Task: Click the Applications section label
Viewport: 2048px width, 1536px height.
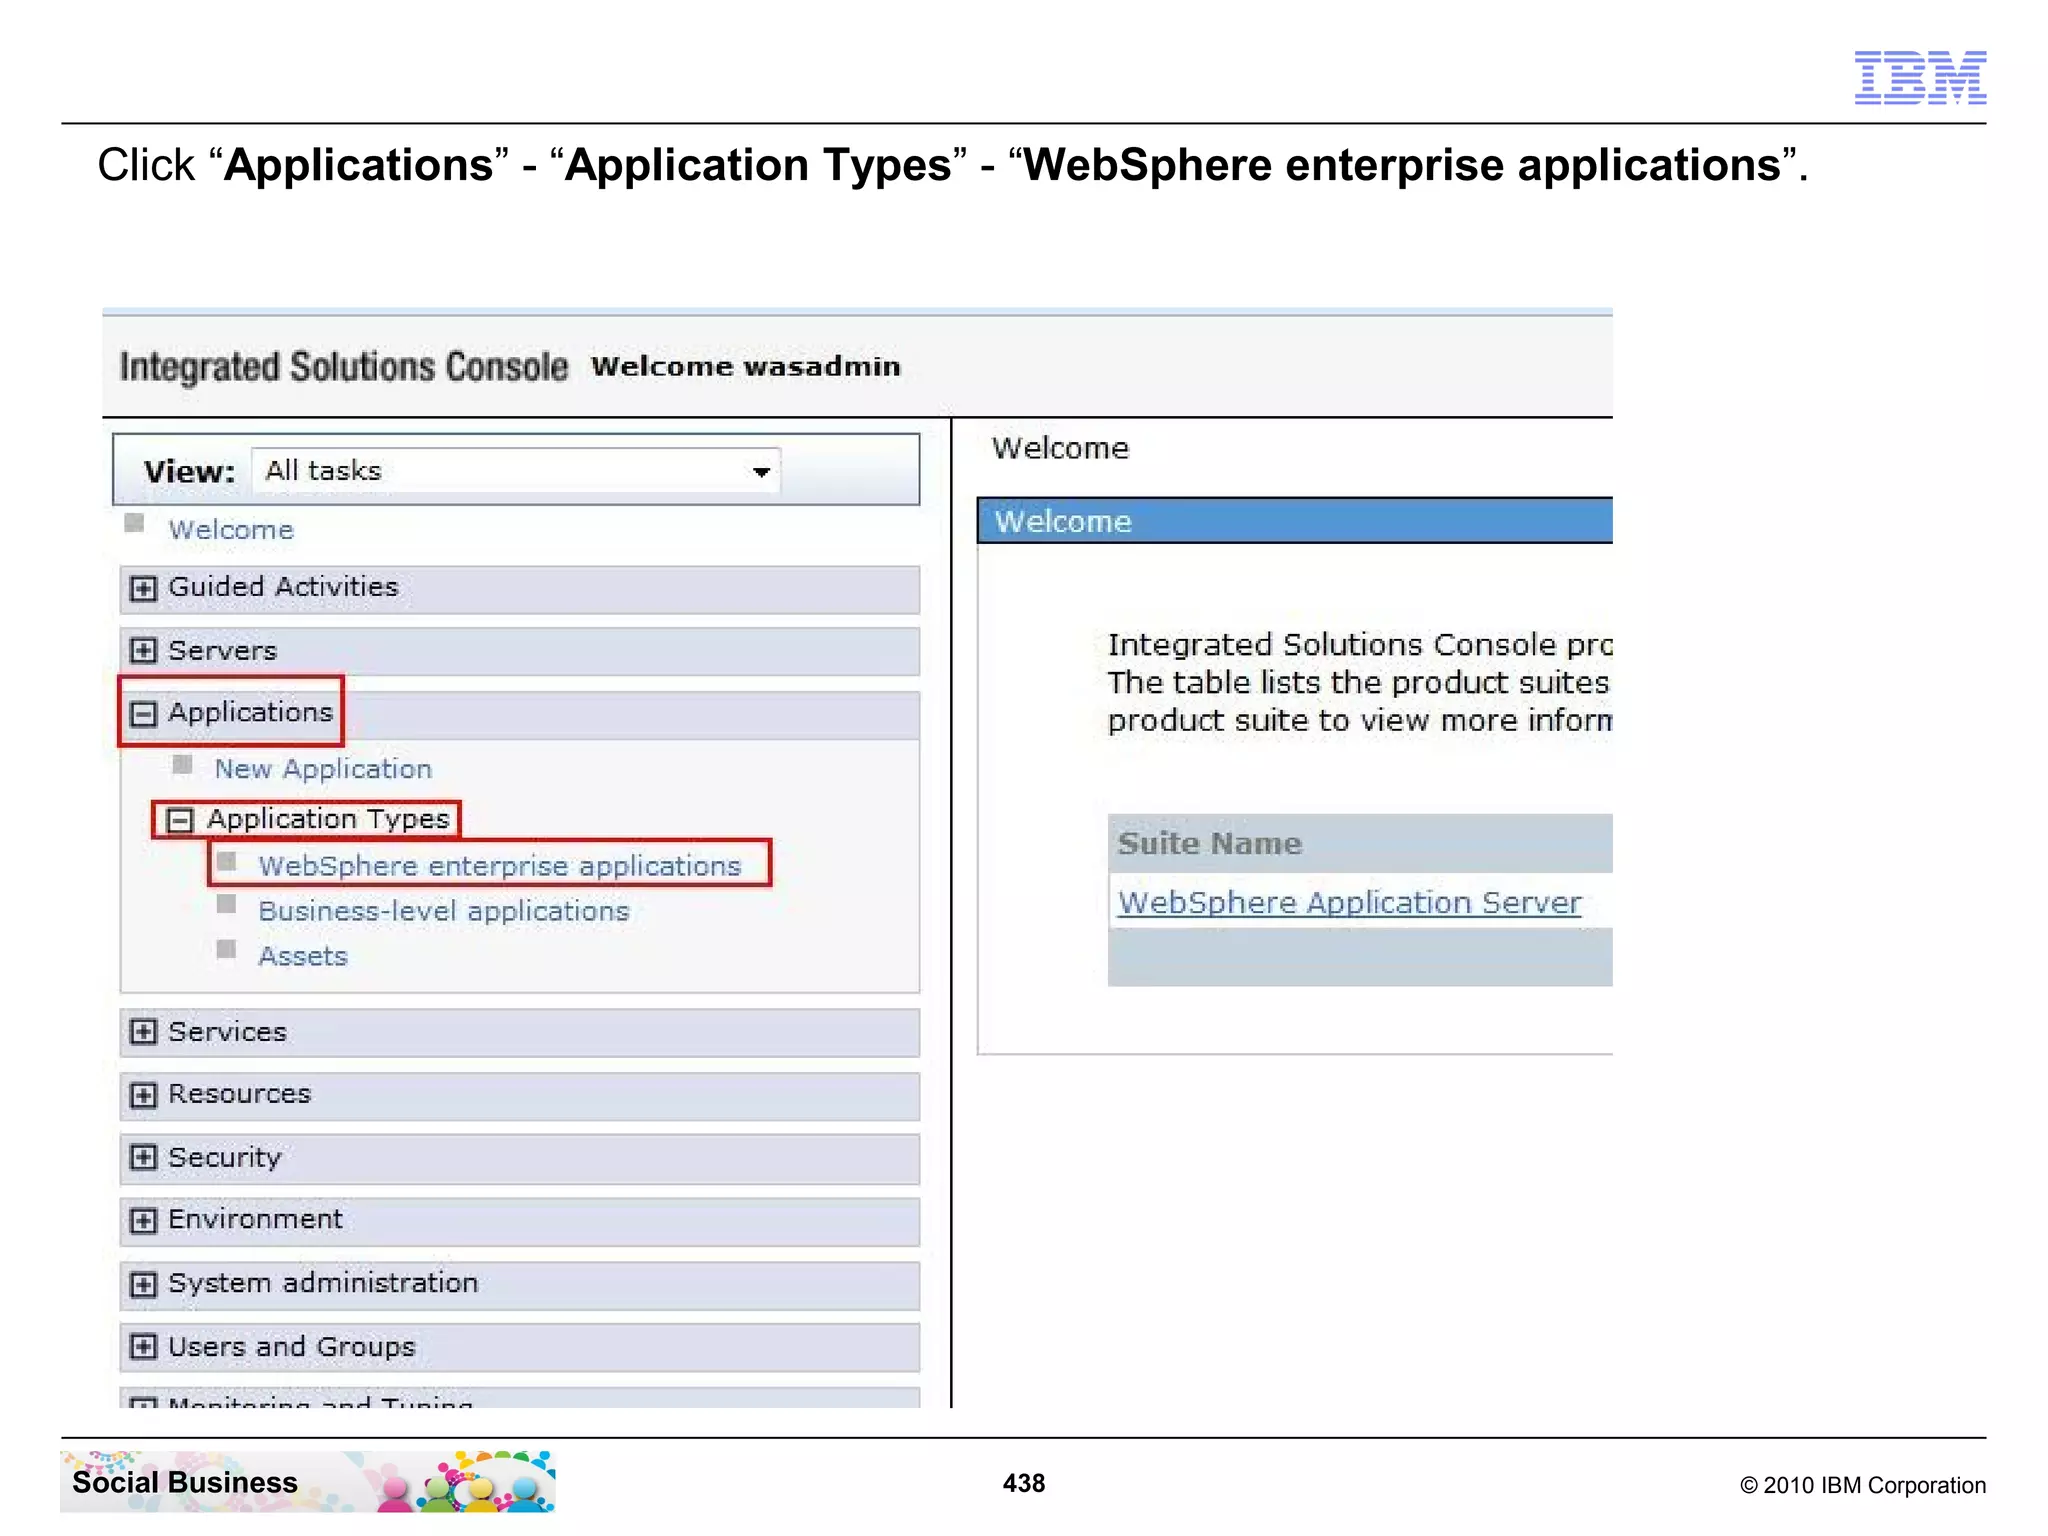Action: [x=250, y=712]
